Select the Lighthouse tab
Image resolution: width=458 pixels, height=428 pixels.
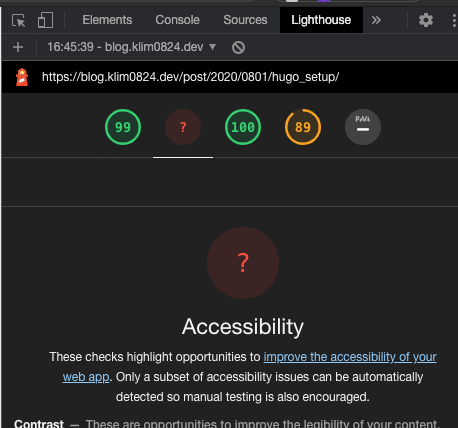(321, 20)
